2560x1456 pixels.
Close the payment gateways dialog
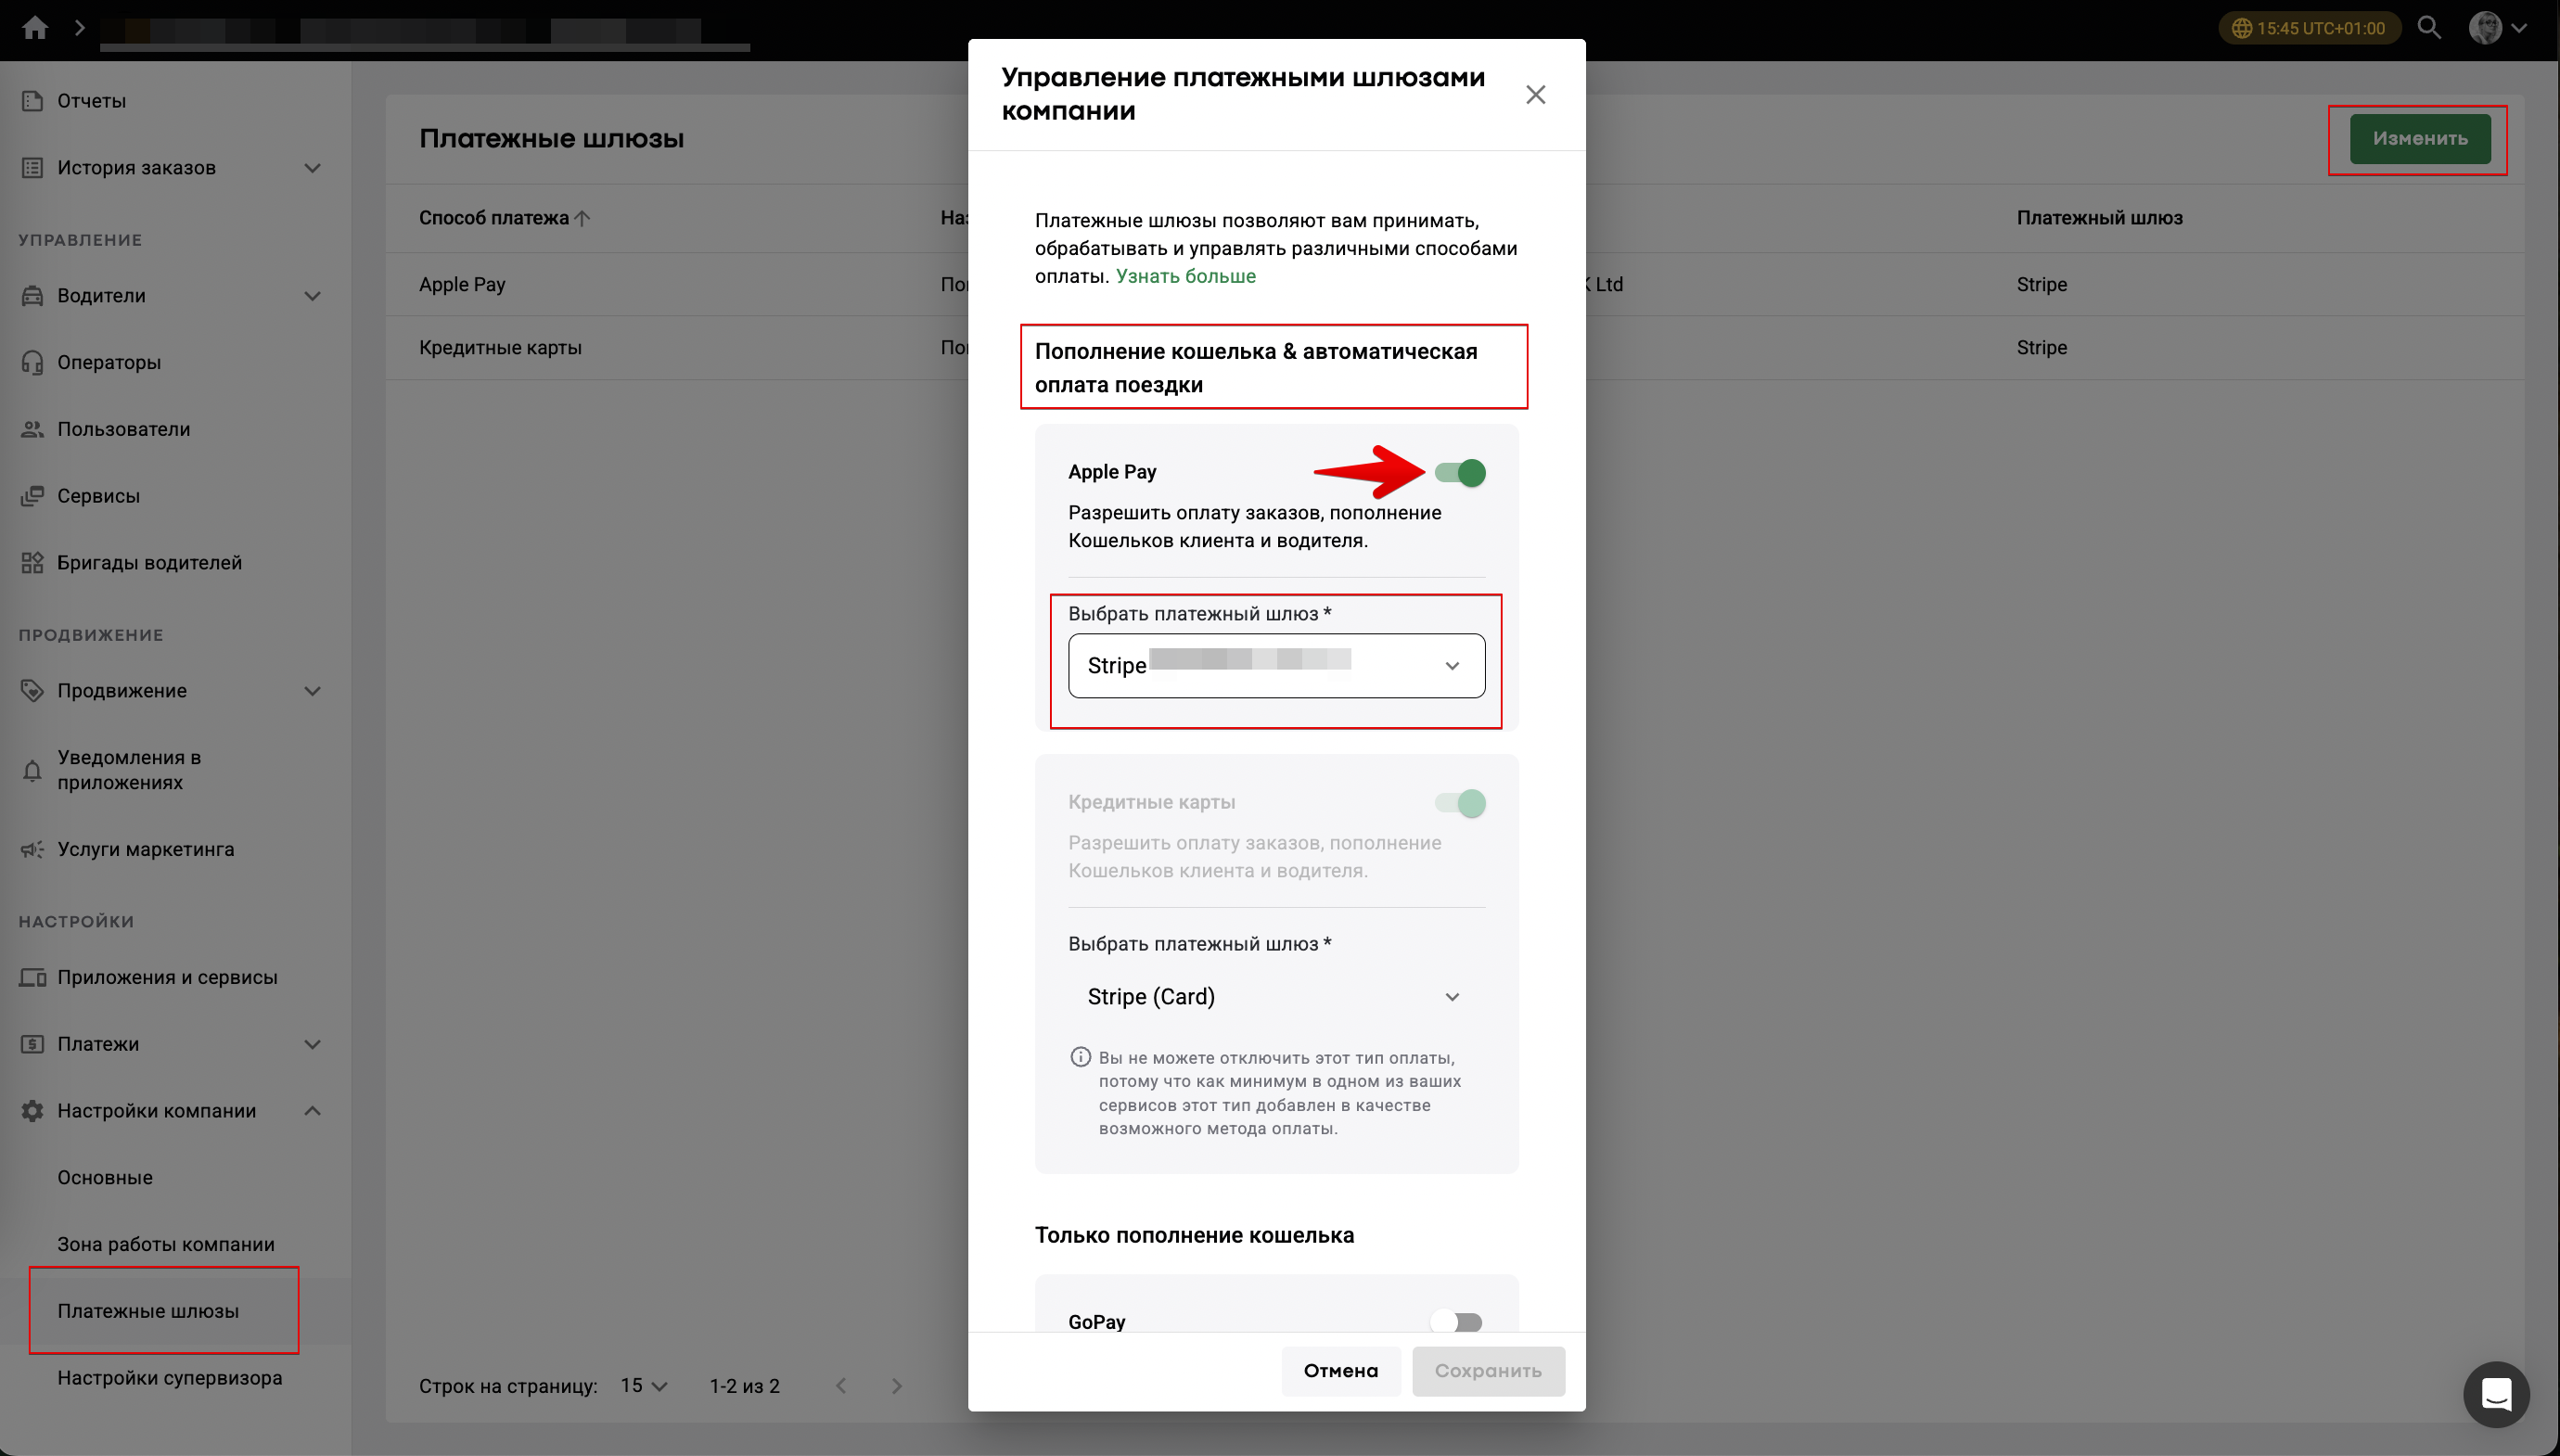1535,95
